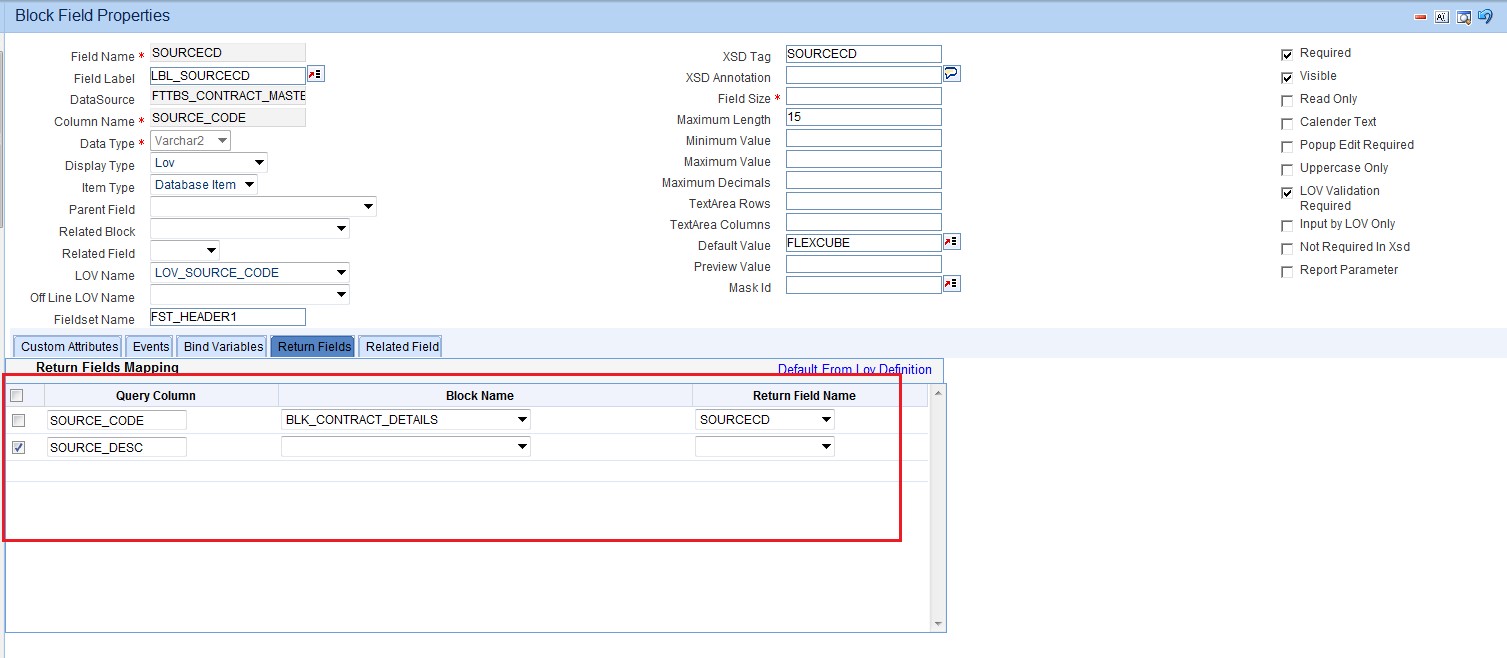Click the Preview Value input field
The image size is (1507, 658).
864,264
